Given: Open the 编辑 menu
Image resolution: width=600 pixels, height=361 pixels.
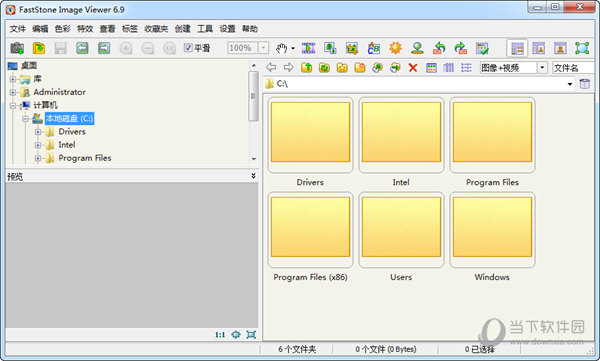Looking at the screenshot, I should [x=40, y=29].
